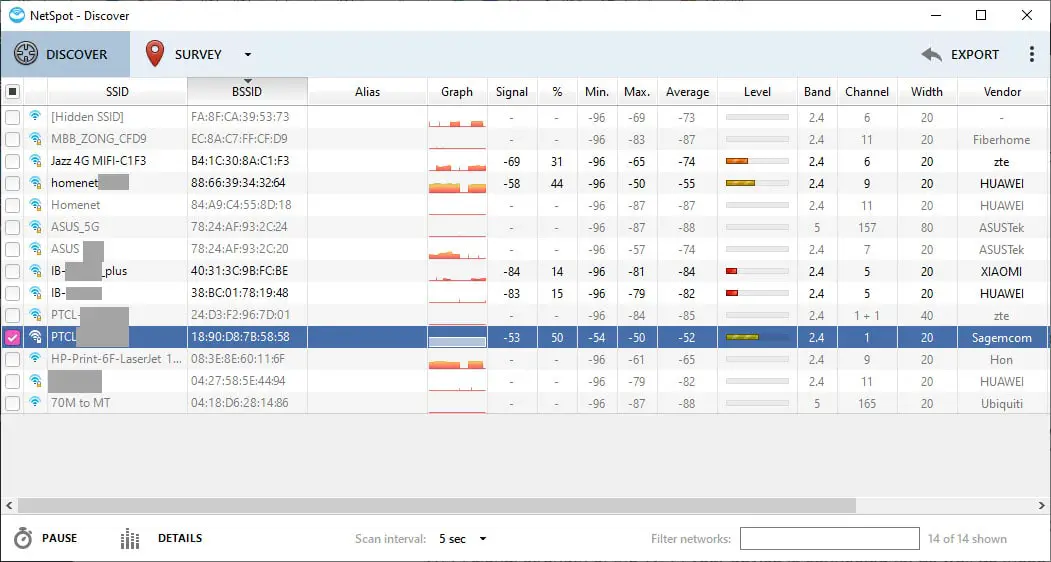Viewport: 1051px width, 562px height.
Task: Expand the Survey dropdown arrow
Action: (x=248, y=55)
